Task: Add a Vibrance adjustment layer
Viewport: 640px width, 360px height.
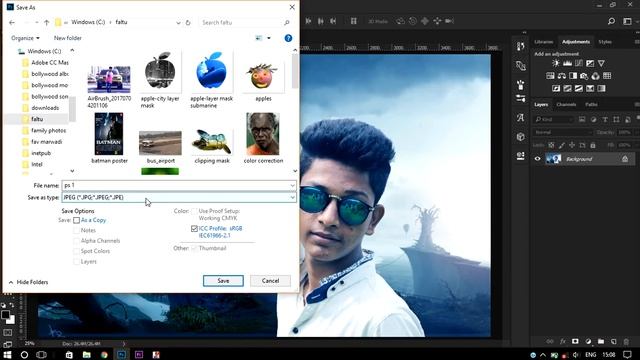Action: point(601,63)
